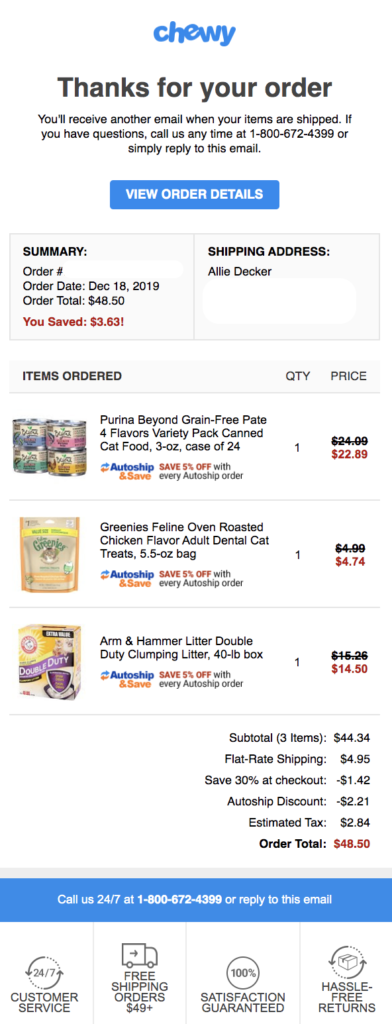The height and width of the screenshot is (1024, 392).
Task: Select the Greenies cat treats product image
Action: tap(50, 554)
